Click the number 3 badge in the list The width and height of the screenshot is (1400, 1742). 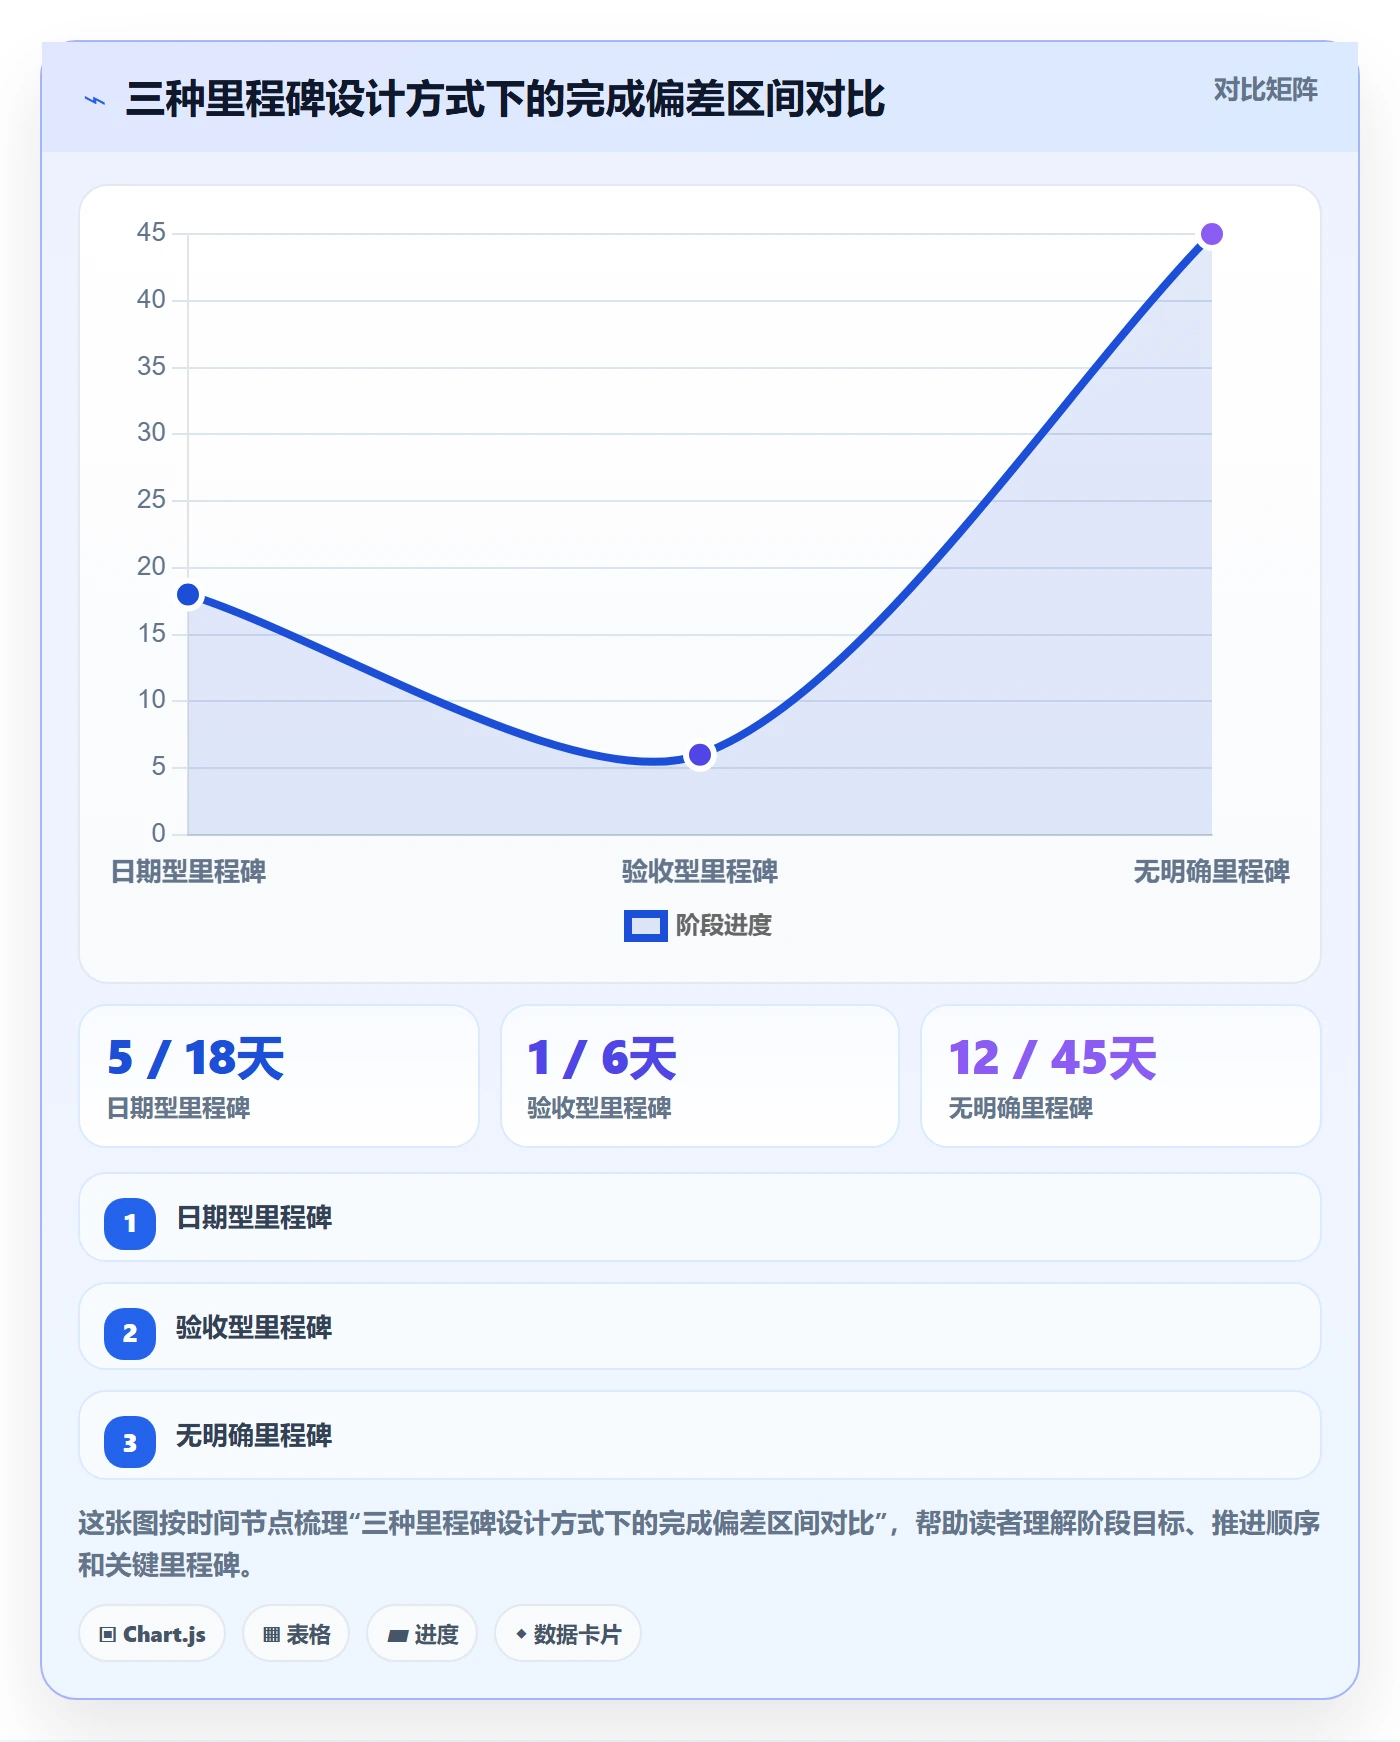tap(130, 1442)
